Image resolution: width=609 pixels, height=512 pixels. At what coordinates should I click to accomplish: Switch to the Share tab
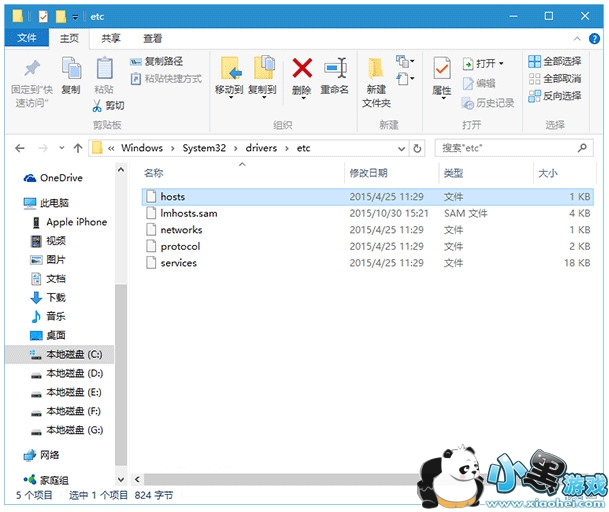111,38
